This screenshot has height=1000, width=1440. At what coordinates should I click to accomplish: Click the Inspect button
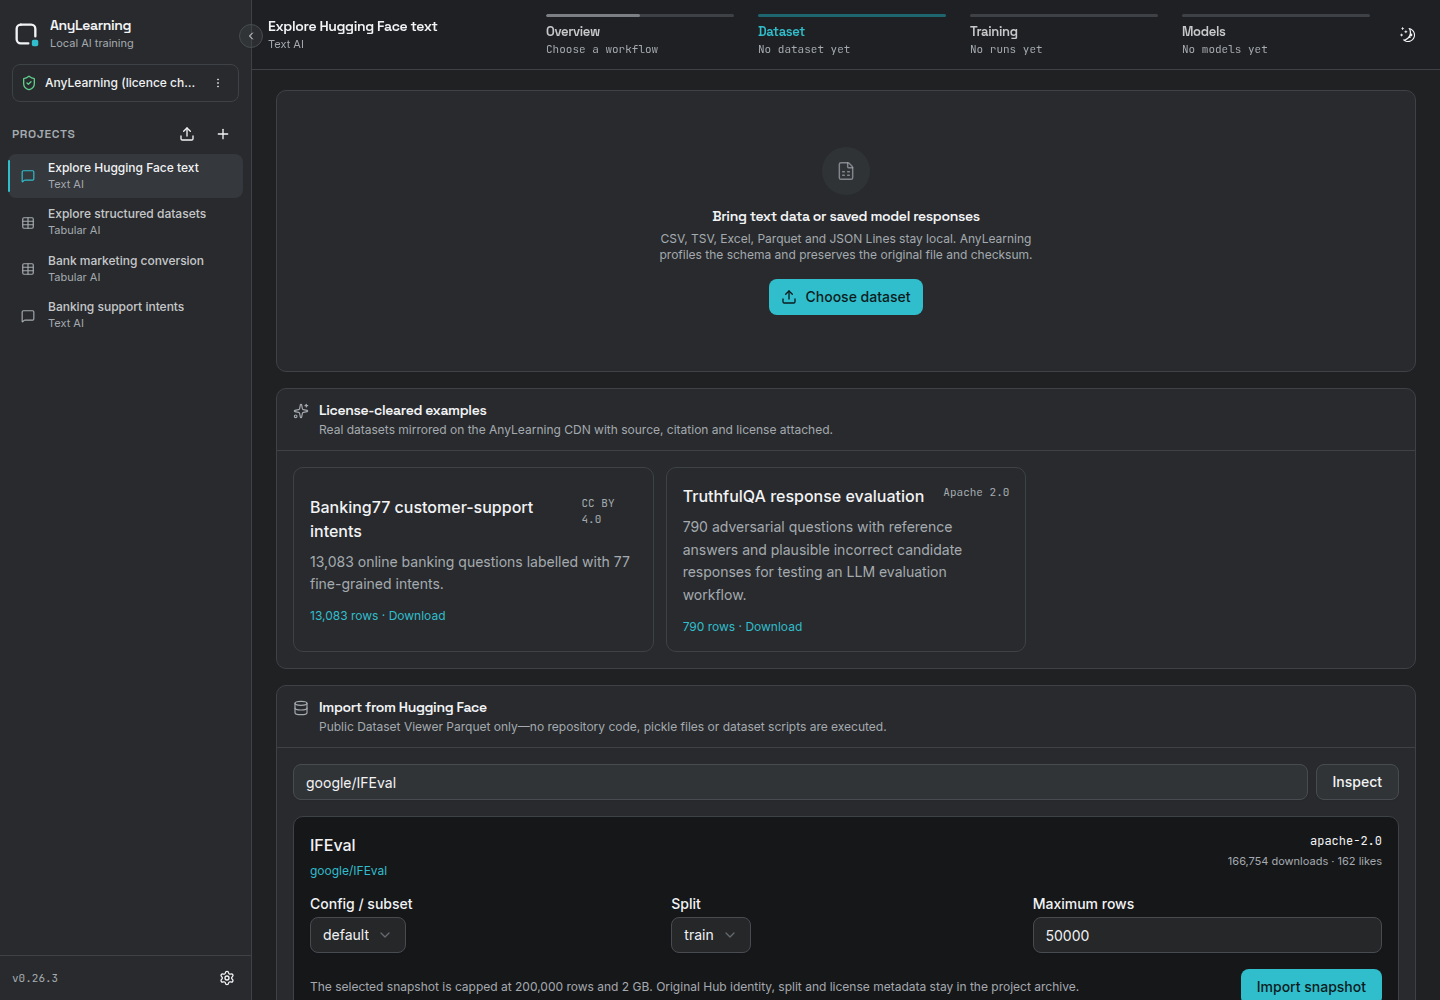pos(1357,782)
